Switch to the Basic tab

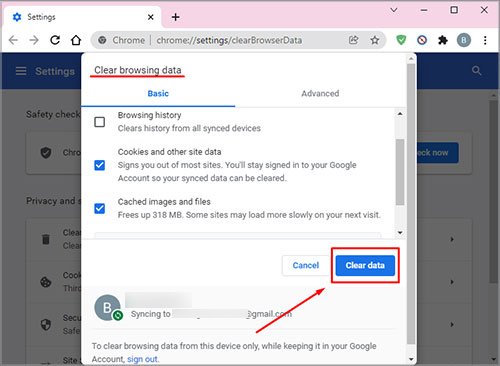coord(158,93)
